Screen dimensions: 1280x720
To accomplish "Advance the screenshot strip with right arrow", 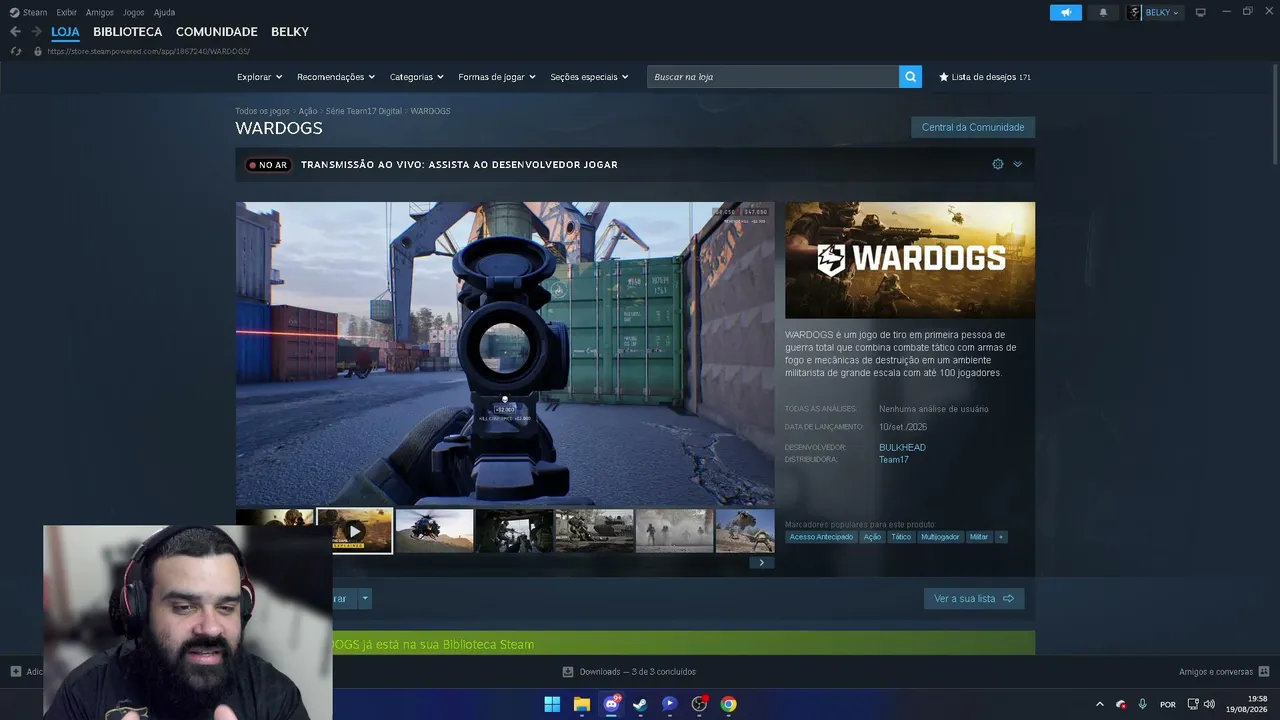I will [761, 563].
